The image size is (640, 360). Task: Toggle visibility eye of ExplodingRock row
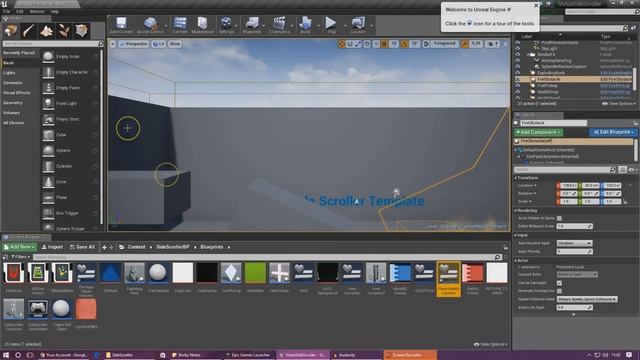518,73
